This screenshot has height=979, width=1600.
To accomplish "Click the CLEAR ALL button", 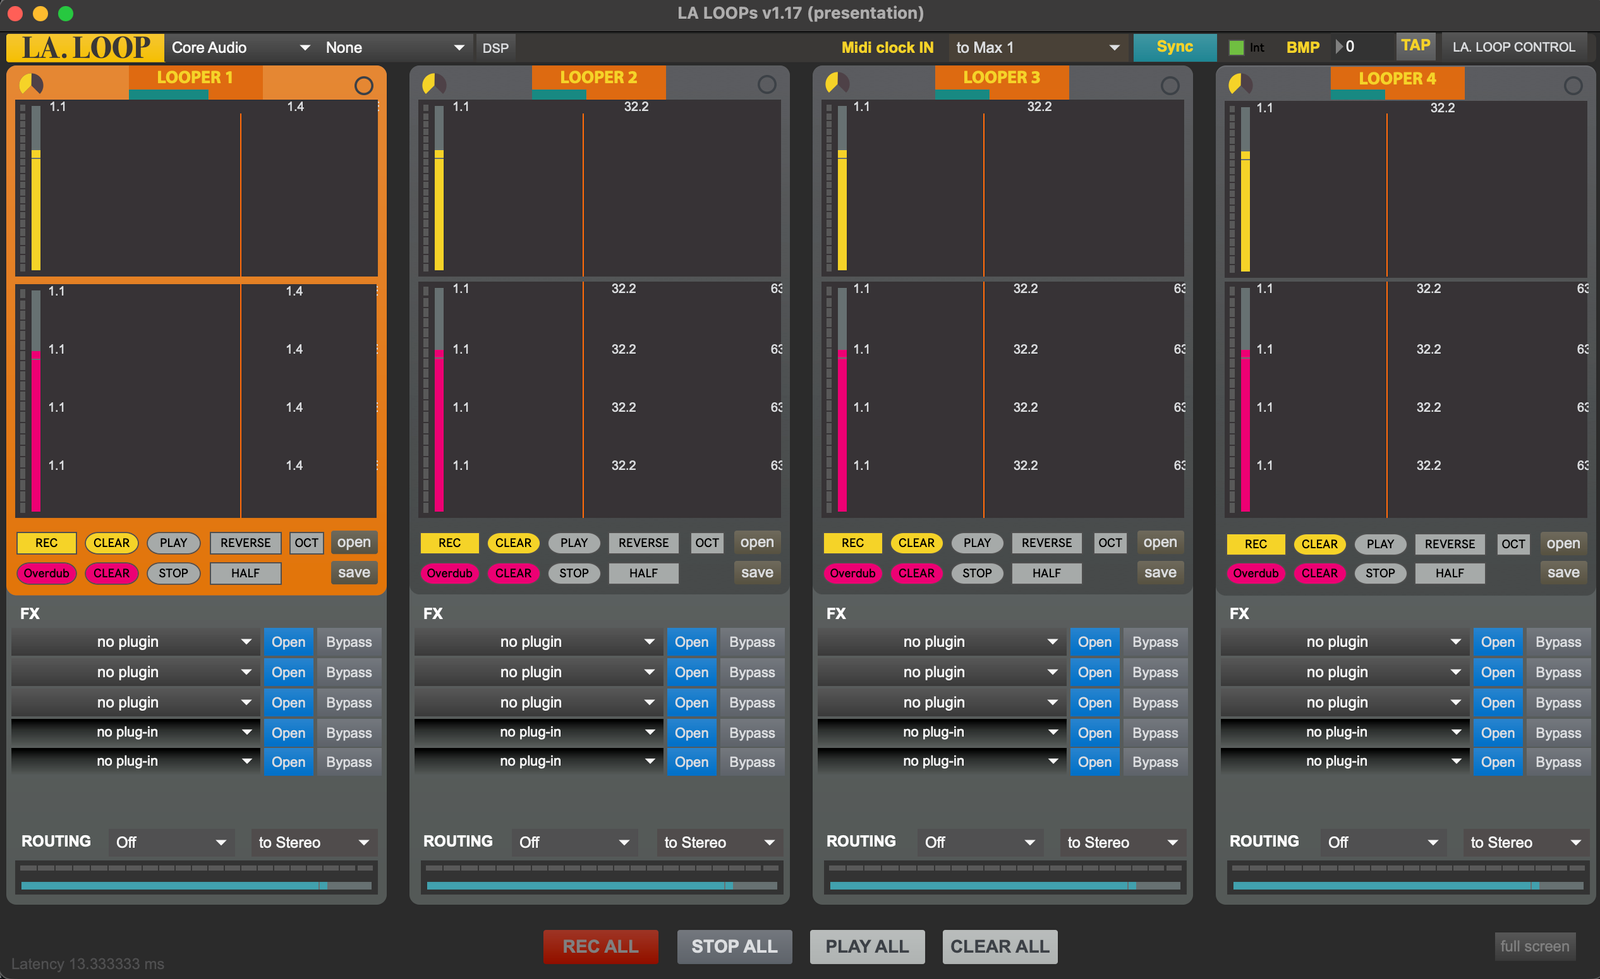I will pos(999,946).
